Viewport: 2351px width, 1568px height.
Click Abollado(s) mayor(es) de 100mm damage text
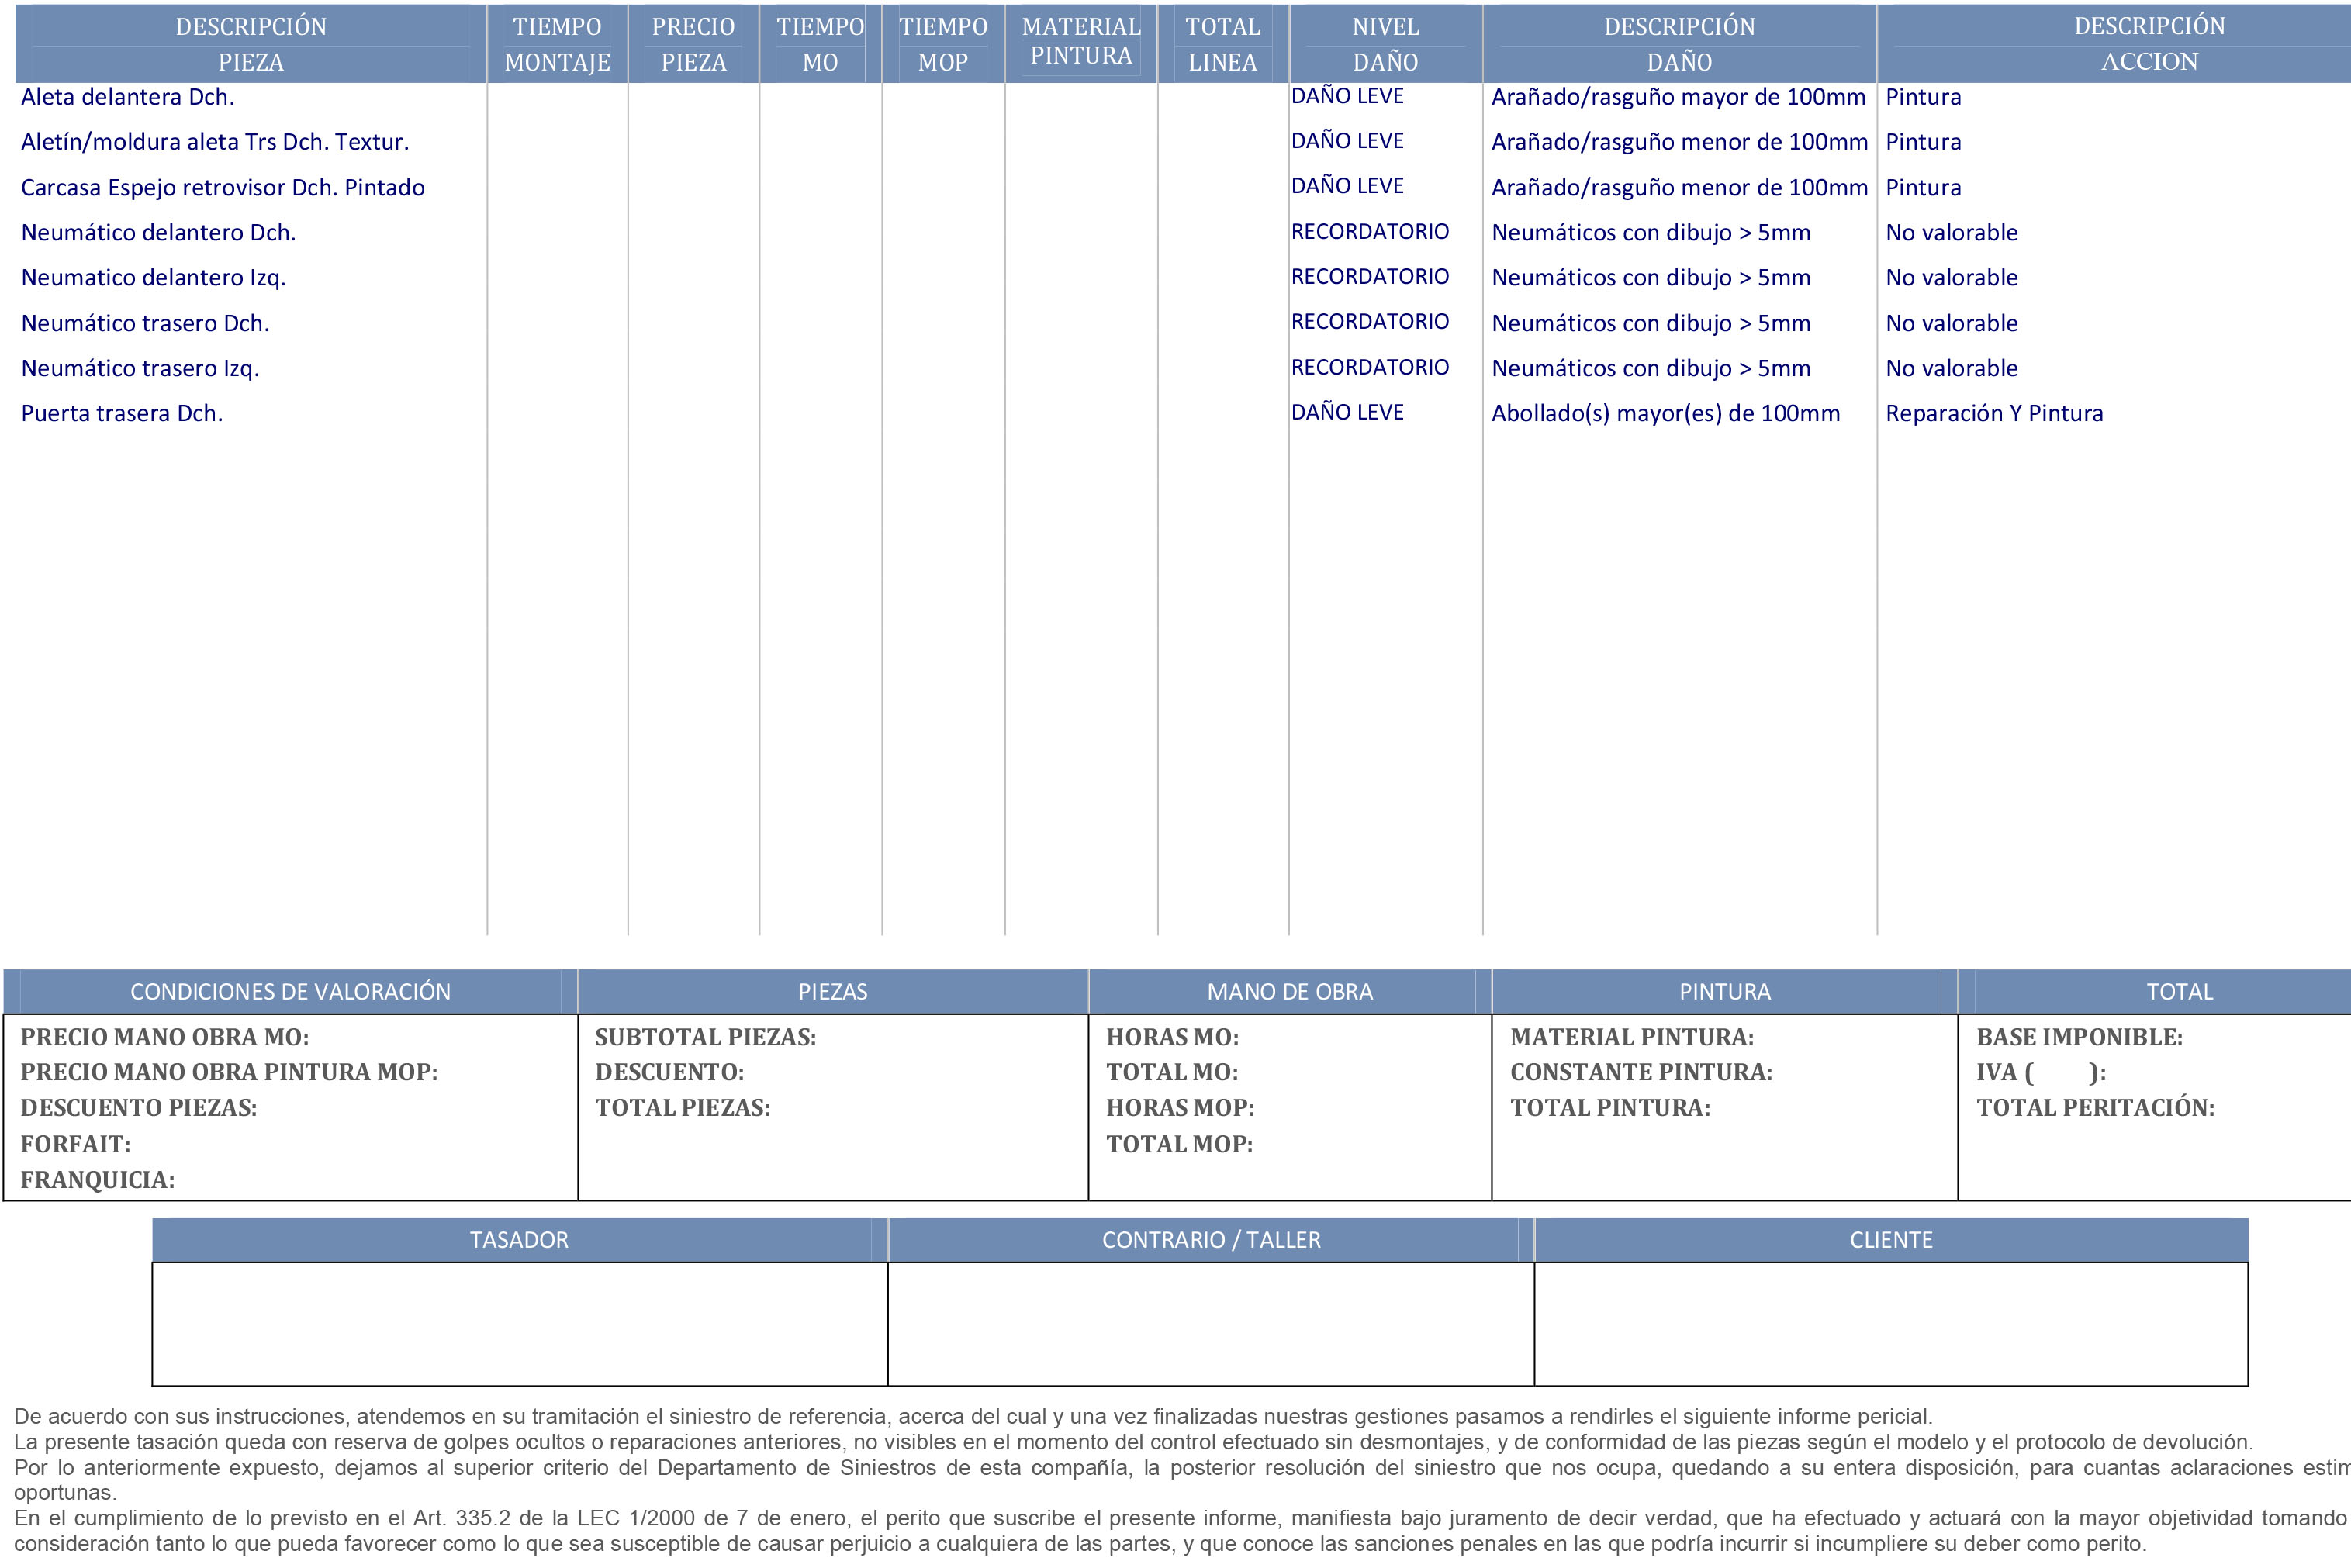coord(1665,413)
